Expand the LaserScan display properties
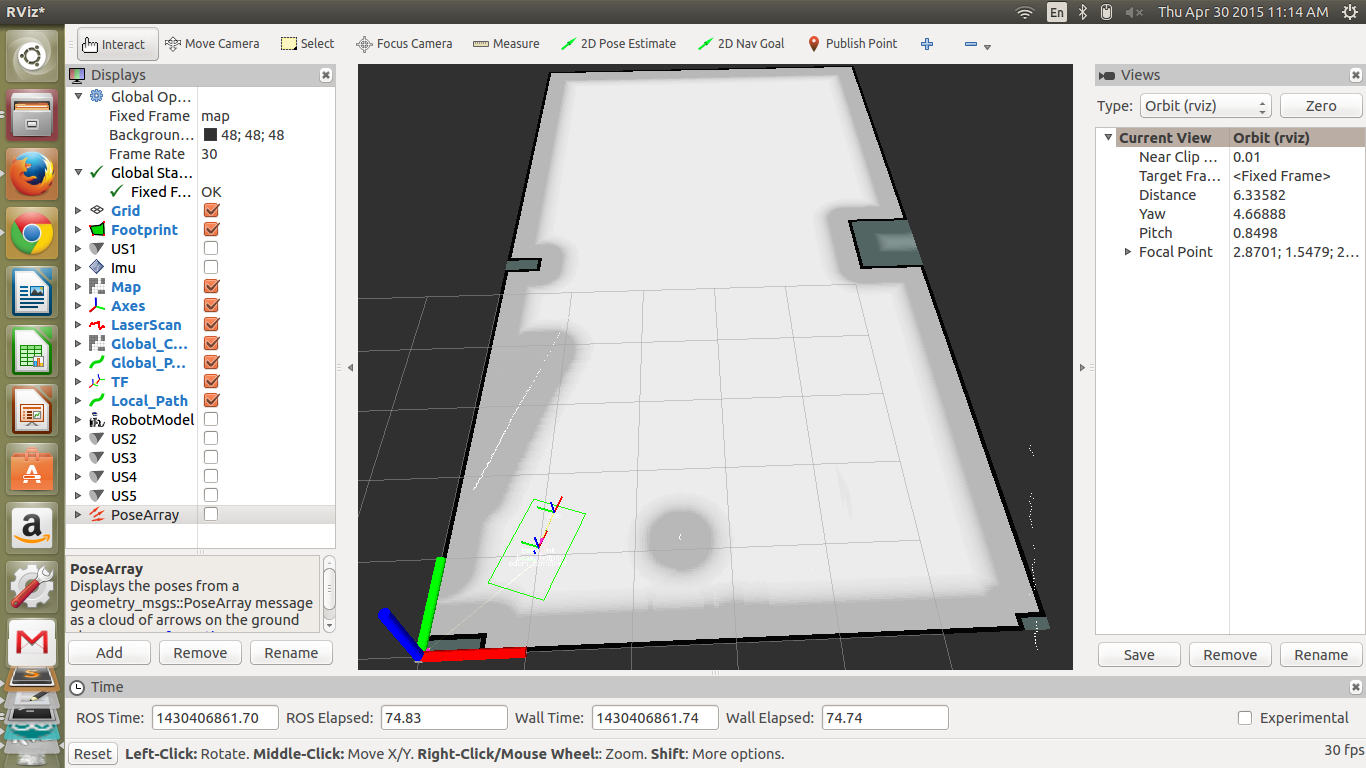Screen dimensions: 1366x768 click(79, 325)
